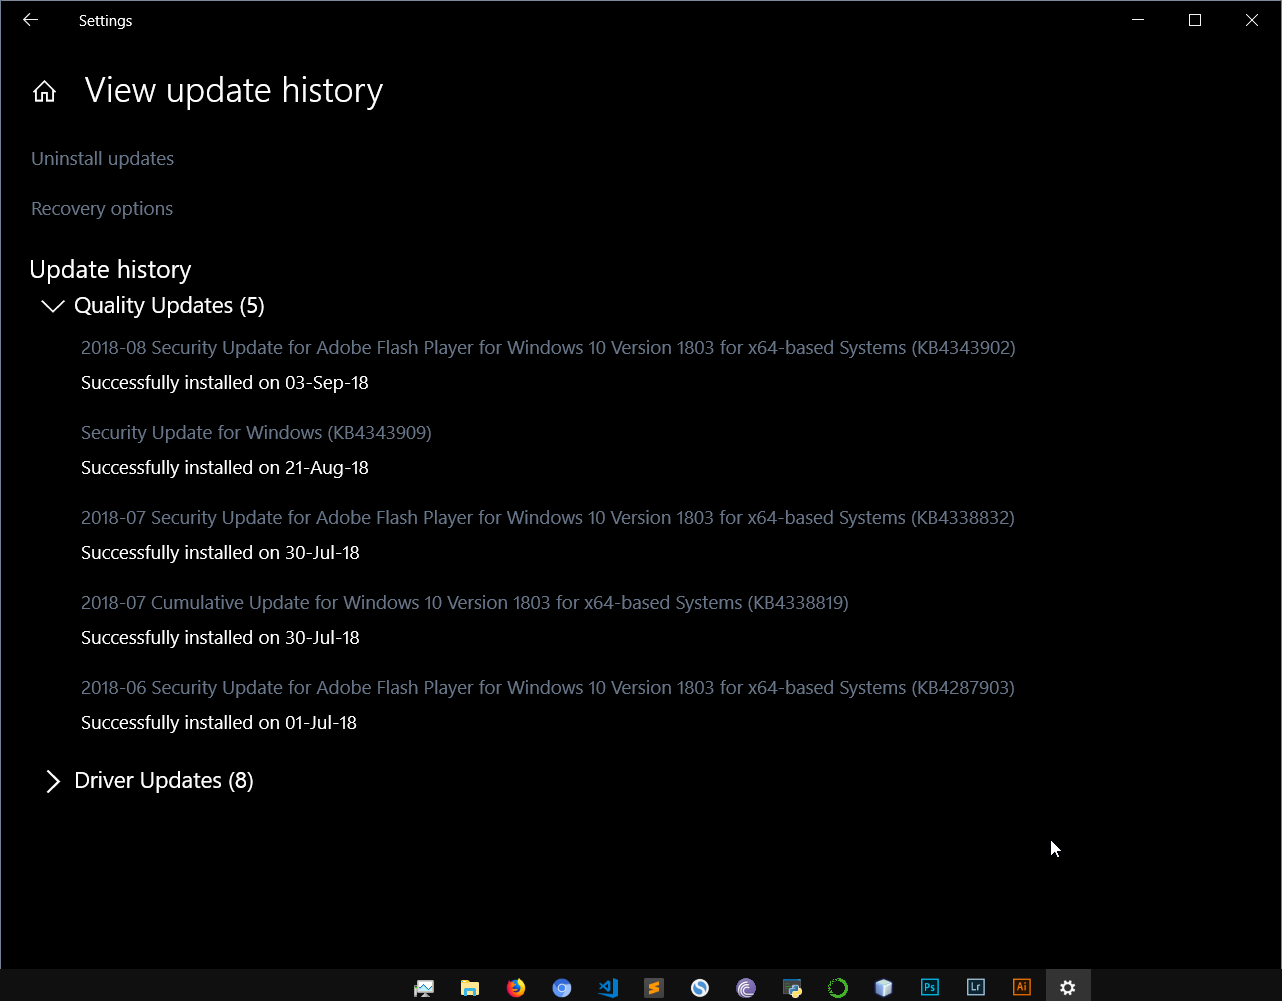Open the Recovery options link

pyautogui.click(x=102, y=208)
